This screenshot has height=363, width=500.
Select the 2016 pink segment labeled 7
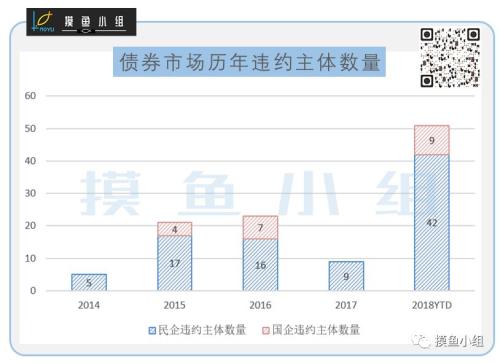260,228
